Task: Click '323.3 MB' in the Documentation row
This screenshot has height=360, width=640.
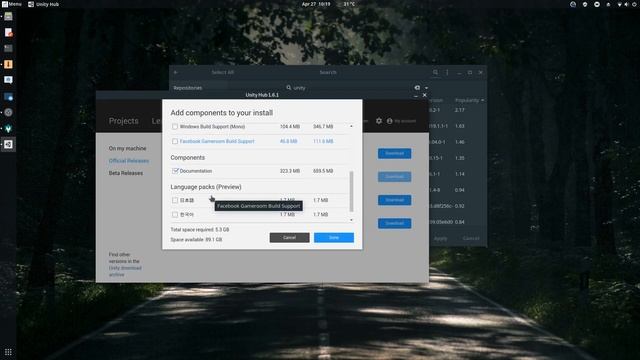Action: coord(290,171)
